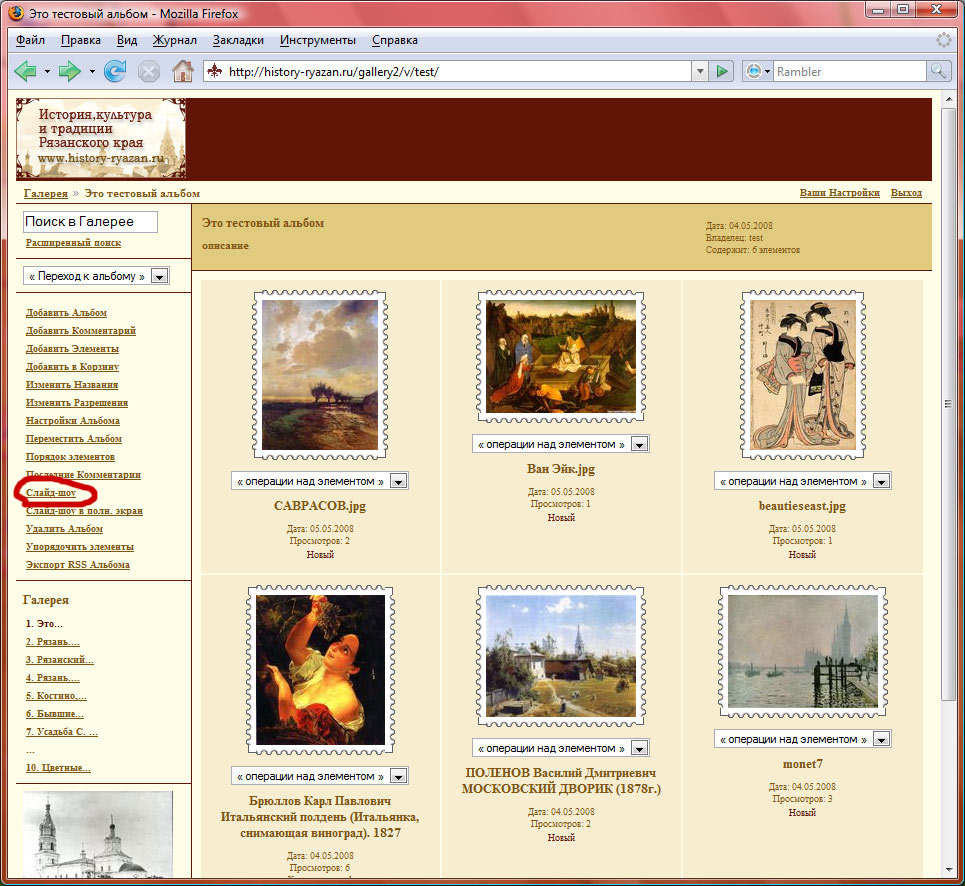Click Добавить в Корзину link
965x886 pixels.
[x=72, y=366]
